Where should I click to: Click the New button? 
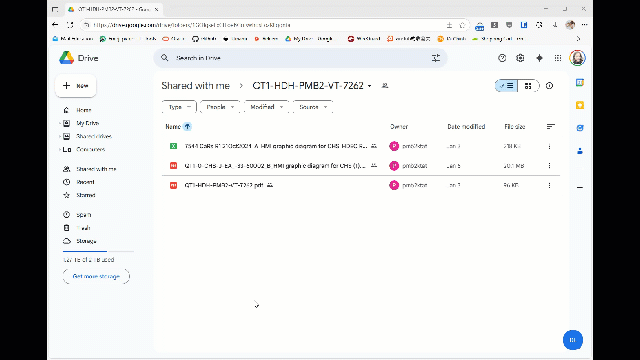point(76,86)
